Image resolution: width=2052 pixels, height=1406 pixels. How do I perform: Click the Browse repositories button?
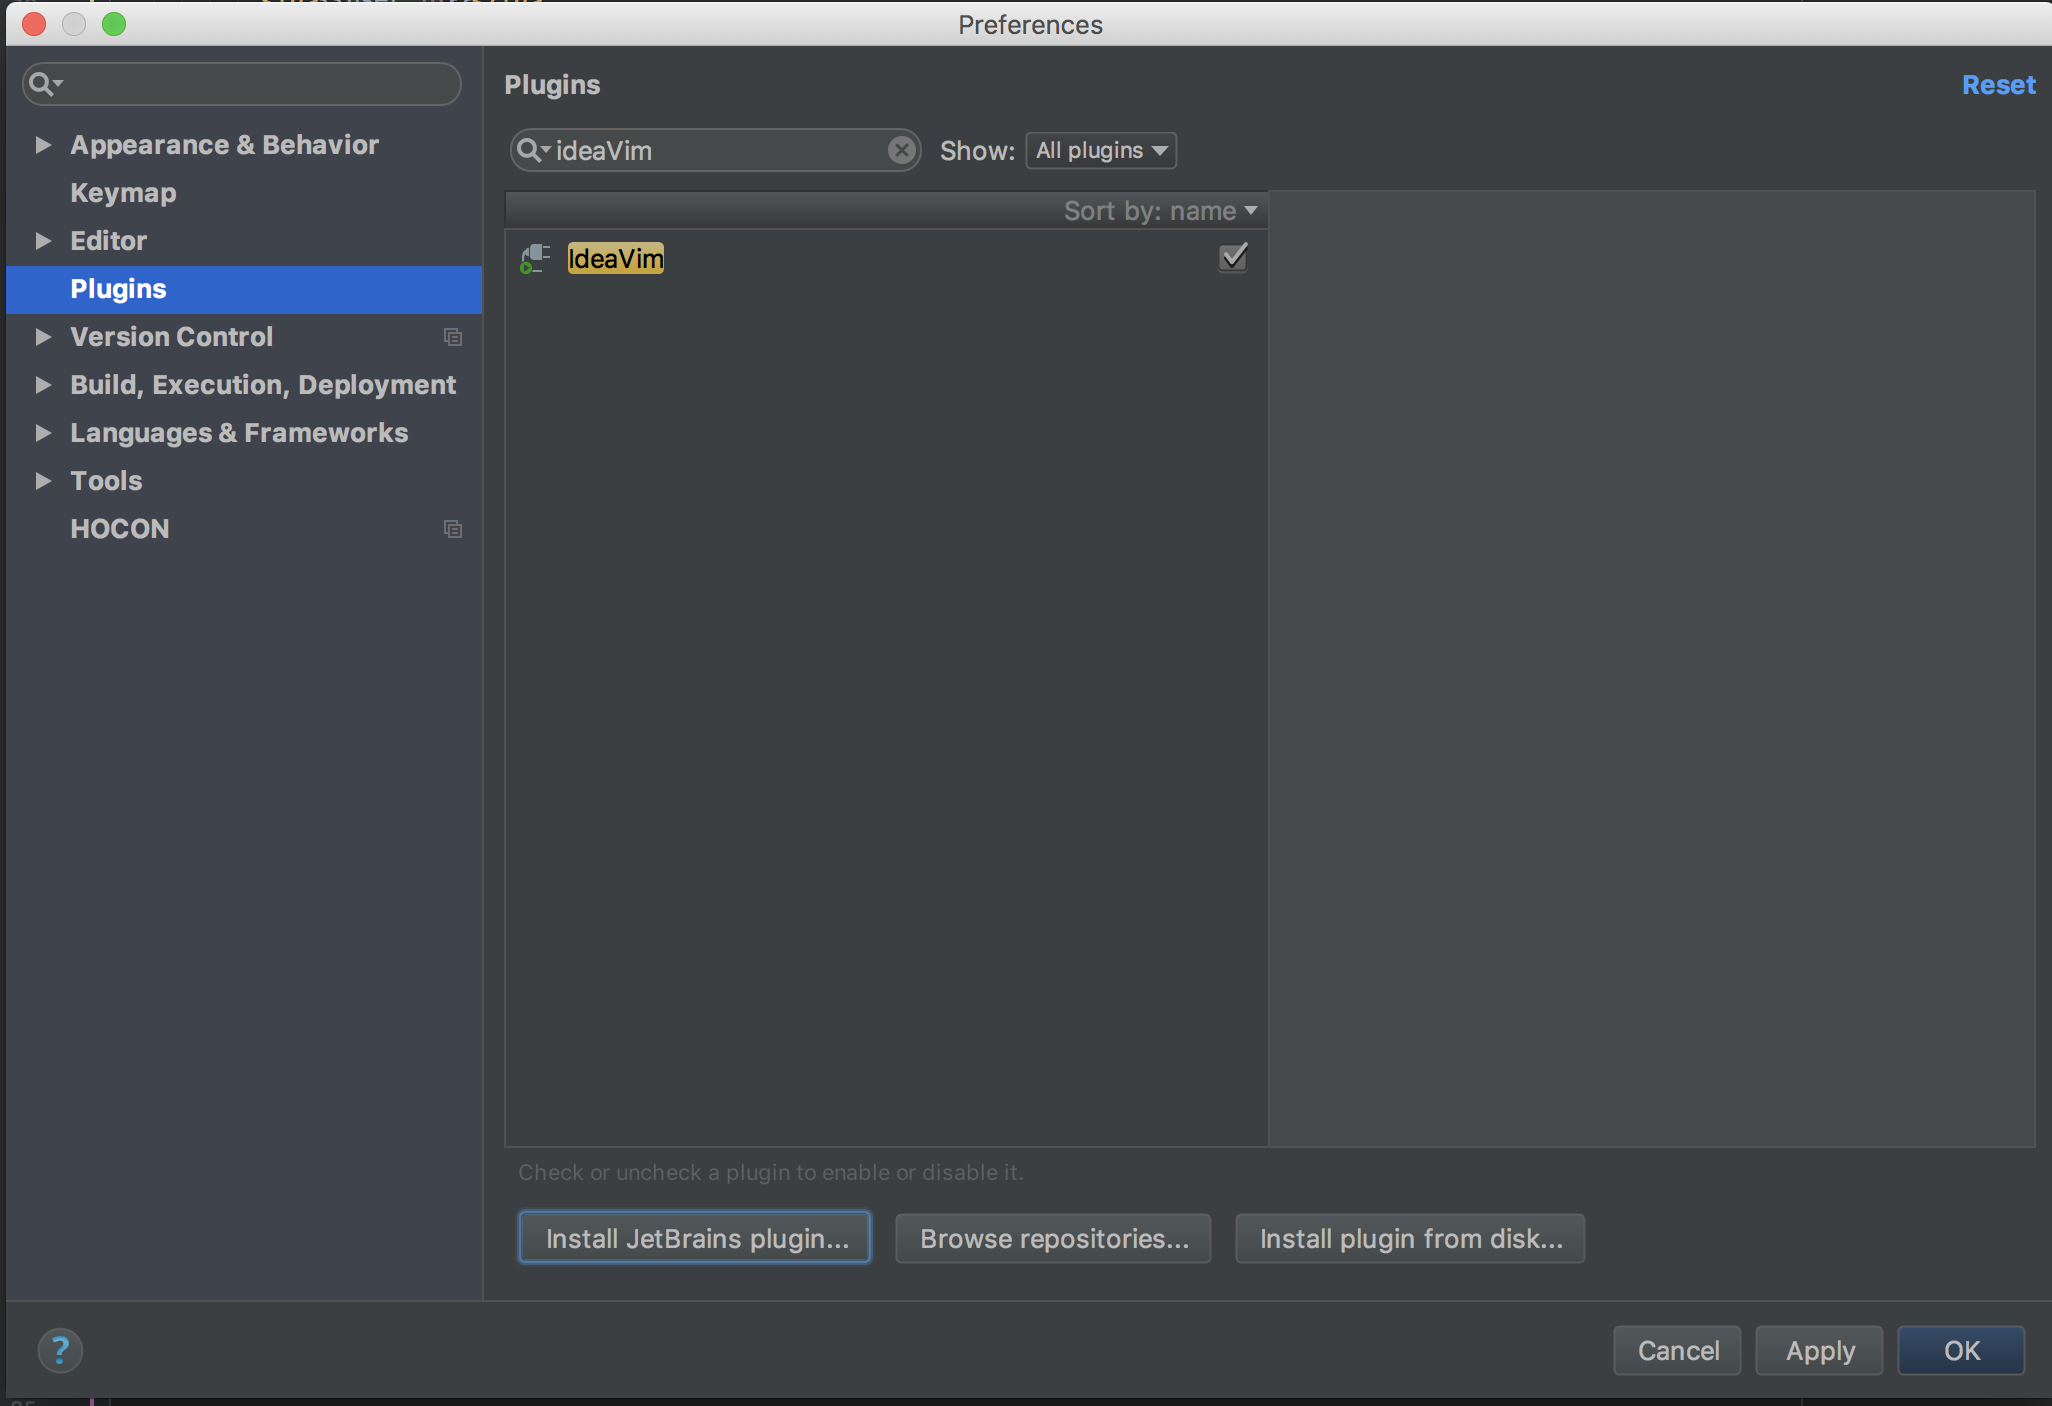(1054, 1238)
